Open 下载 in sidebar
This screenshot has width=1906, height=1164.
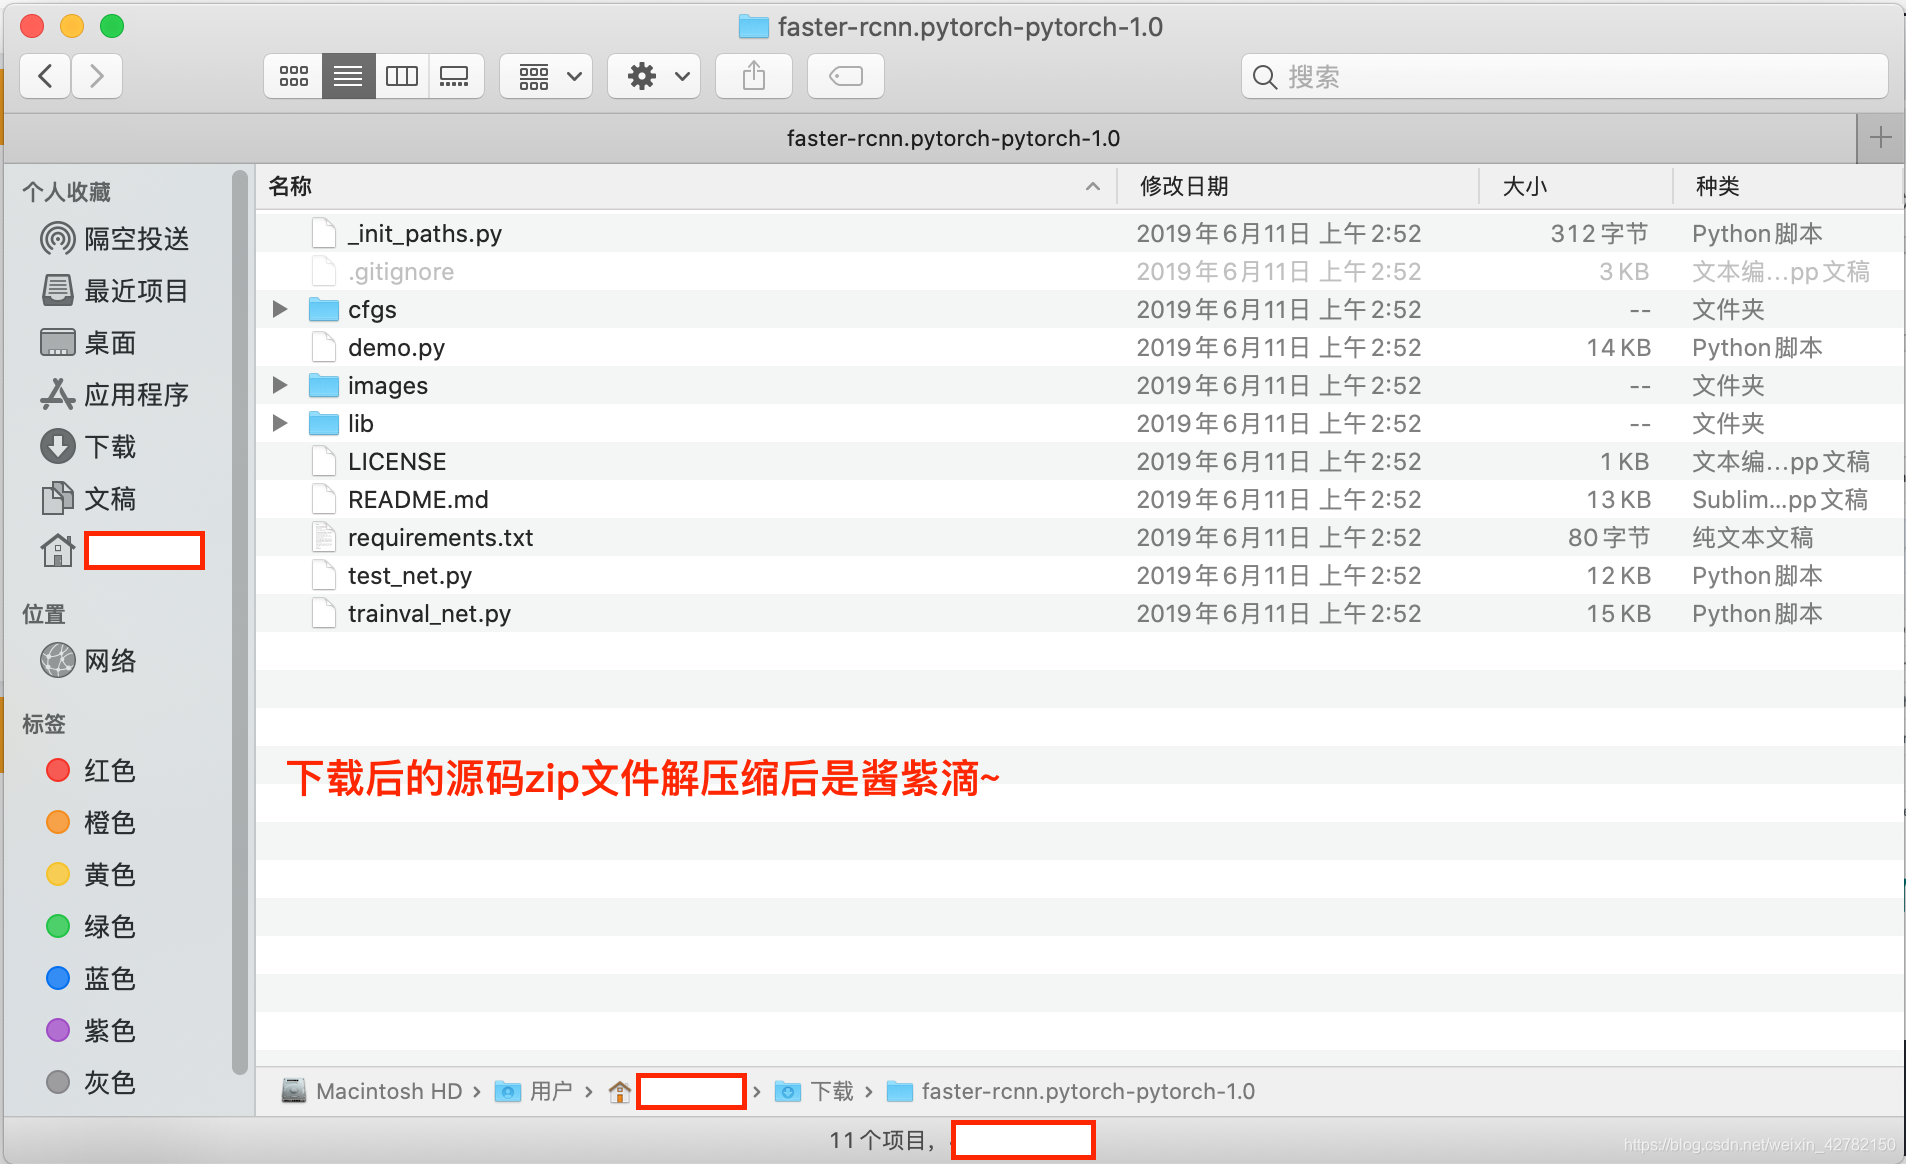point(90,447)
